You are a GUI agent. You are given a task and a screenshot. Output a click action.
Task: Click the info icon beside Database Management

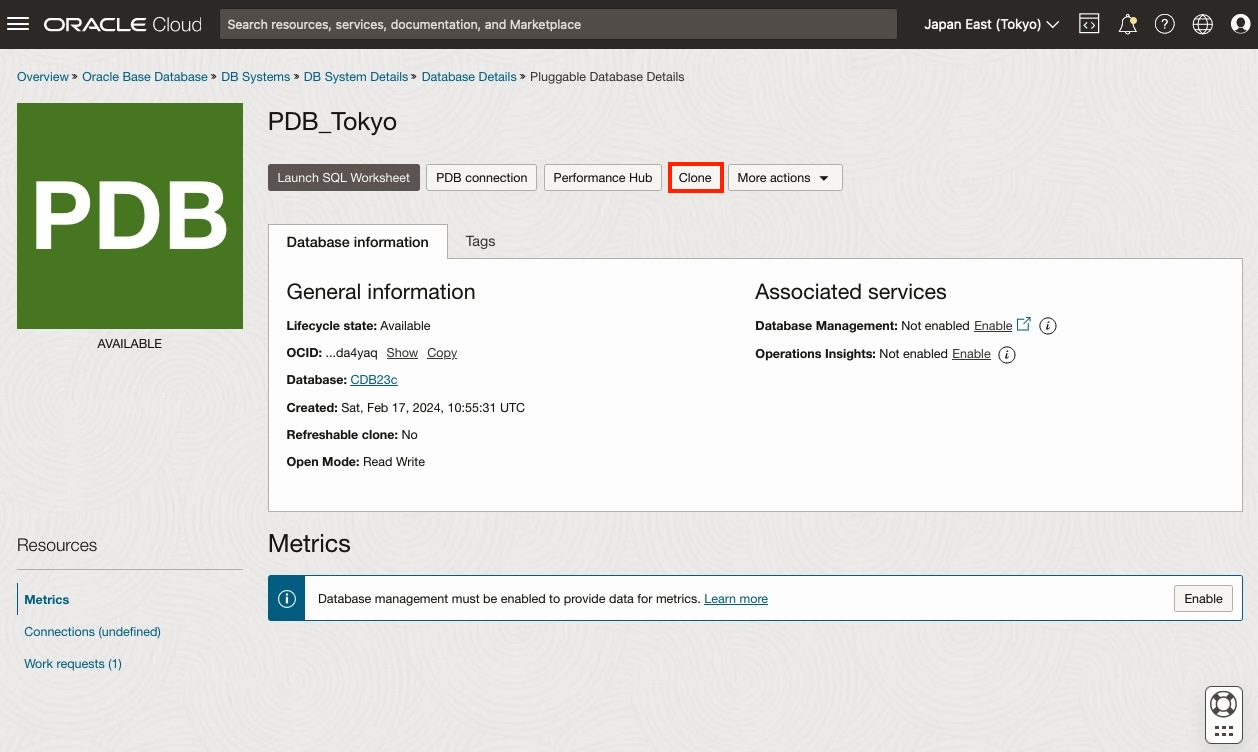(x=1047, y=325)
